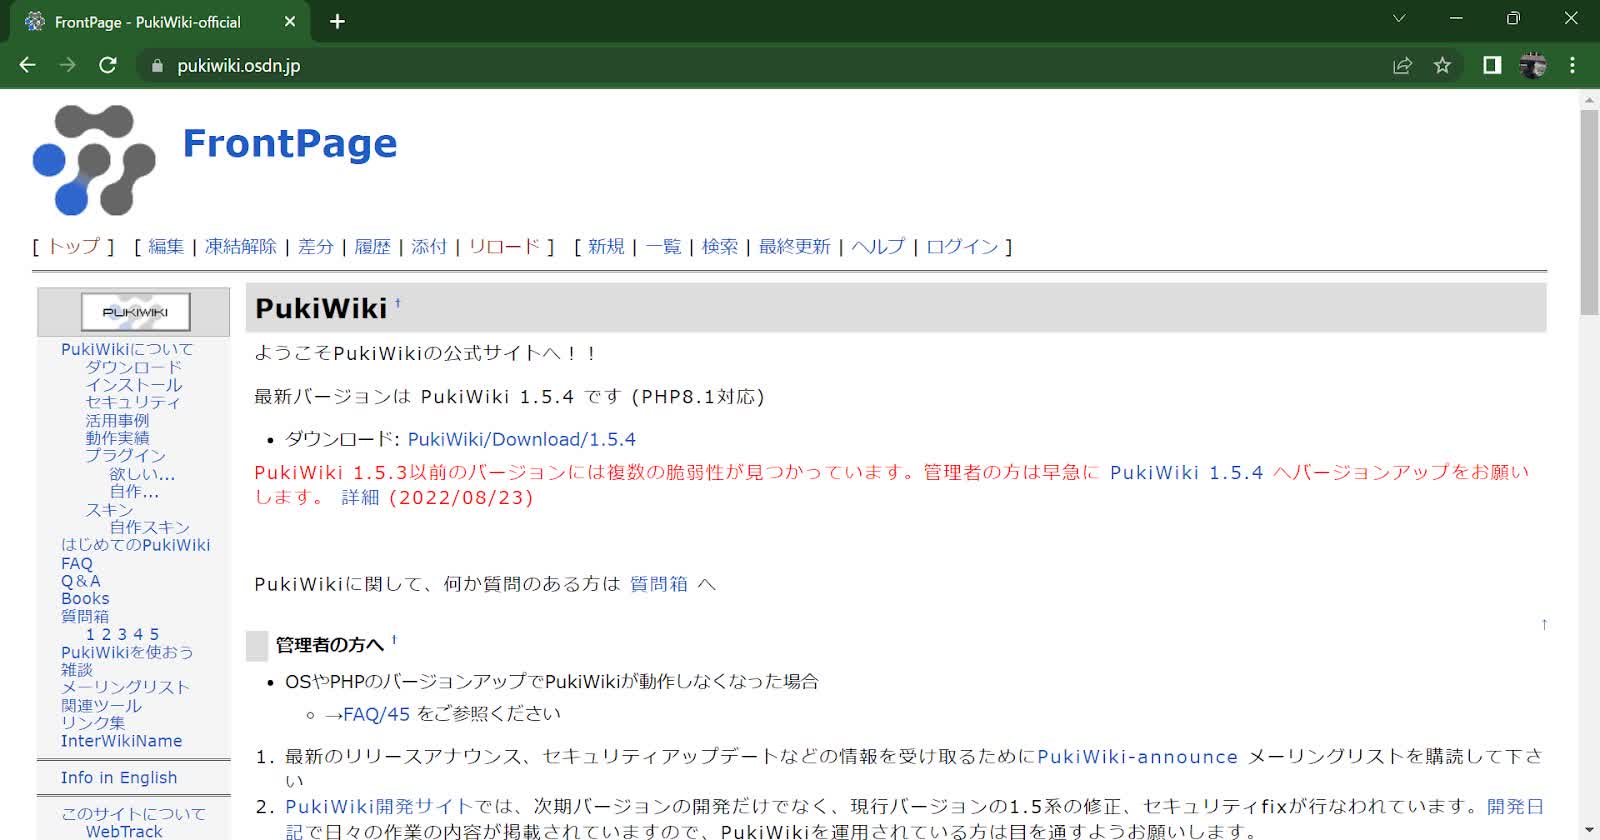This screenshot has width=1600, height=840.
Task: Open a new tab with plus icon
Action: 337,21
